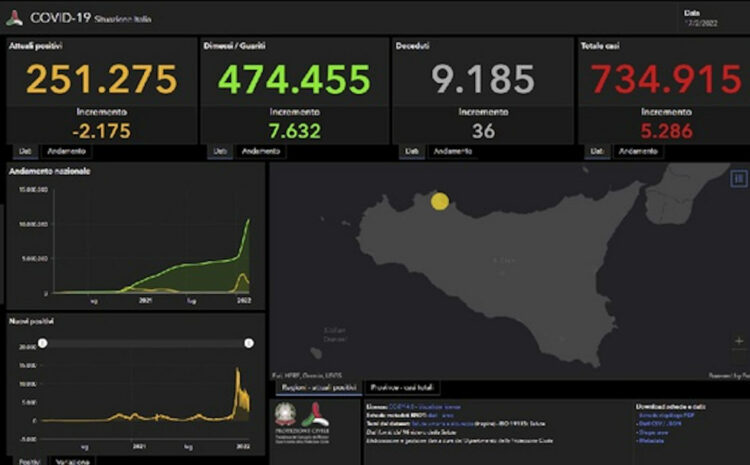Click the yellow circle marker on Sicily

click(x=439, y=201)
